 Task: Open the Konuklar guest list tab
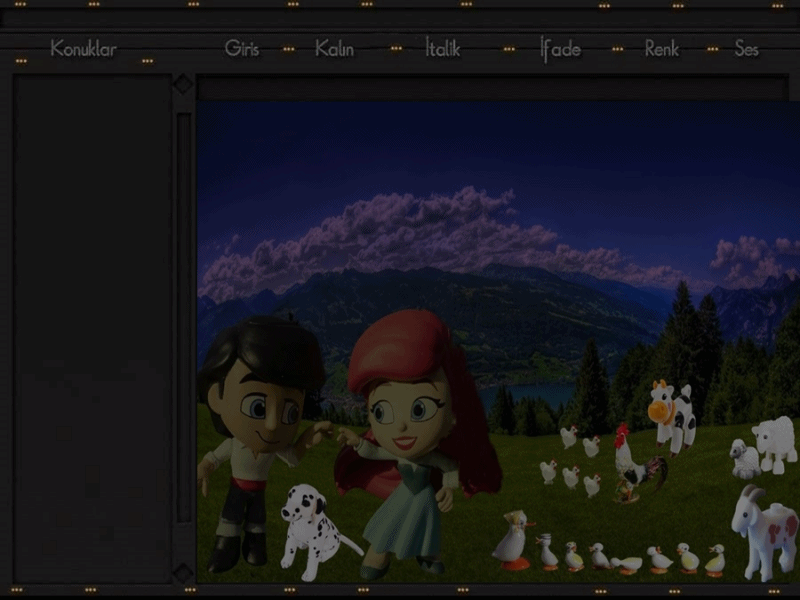(x=83, y=49)
